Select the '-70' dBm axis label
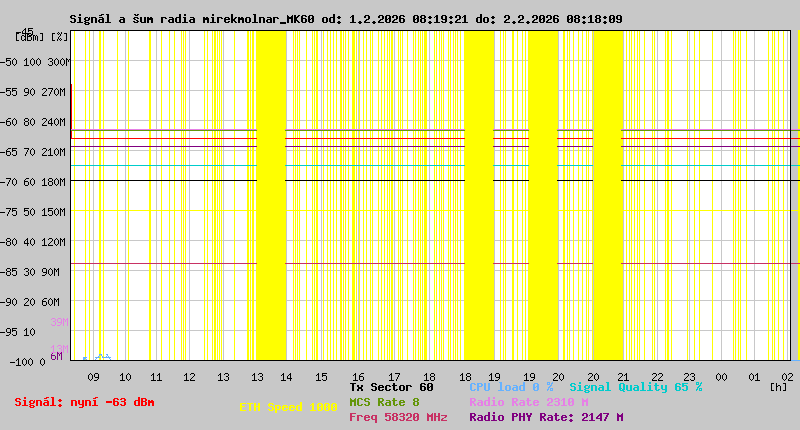Viewport: 800px width, 430px height. point(9,182)
